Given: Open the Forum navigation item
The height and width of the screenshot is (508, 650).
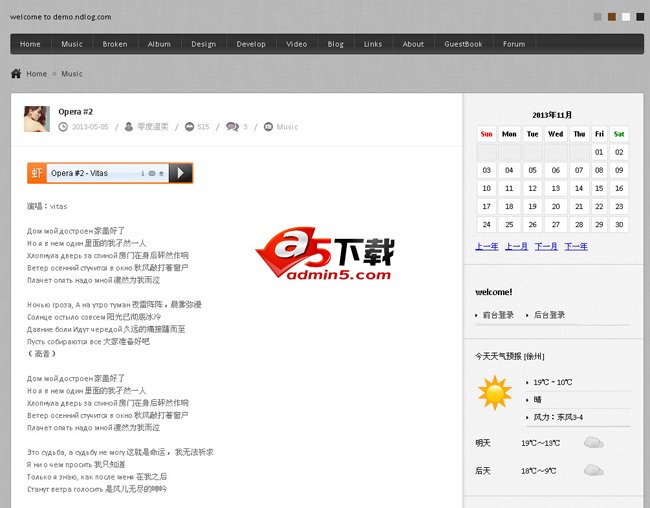Looking at the screenshot, I should [x=514, y=44].
